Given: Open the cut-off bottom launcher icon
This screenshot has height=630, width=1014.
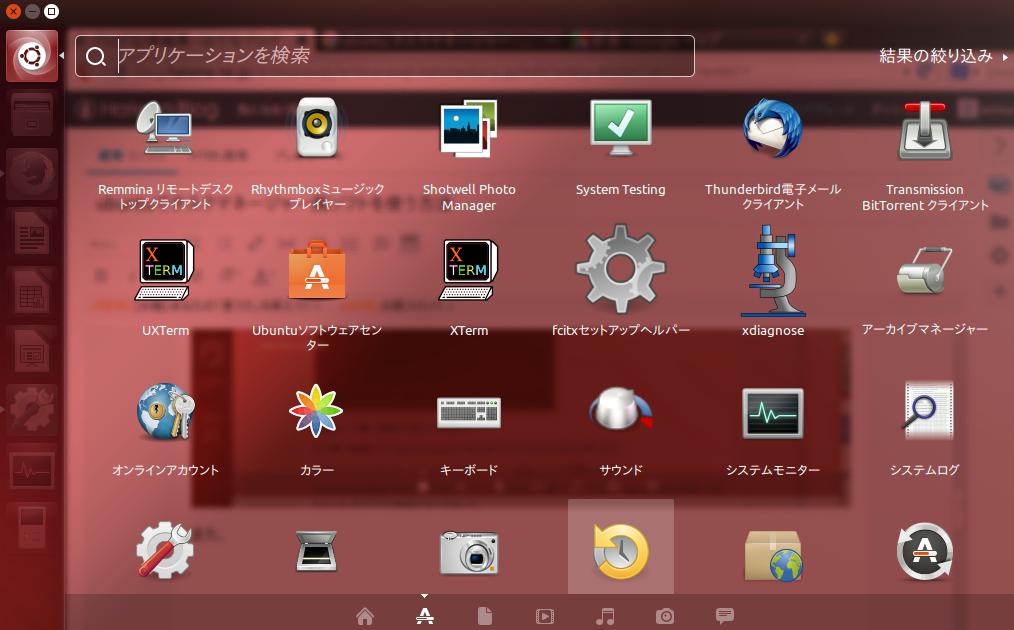Looking at the screenshot, I should [32, 528].
